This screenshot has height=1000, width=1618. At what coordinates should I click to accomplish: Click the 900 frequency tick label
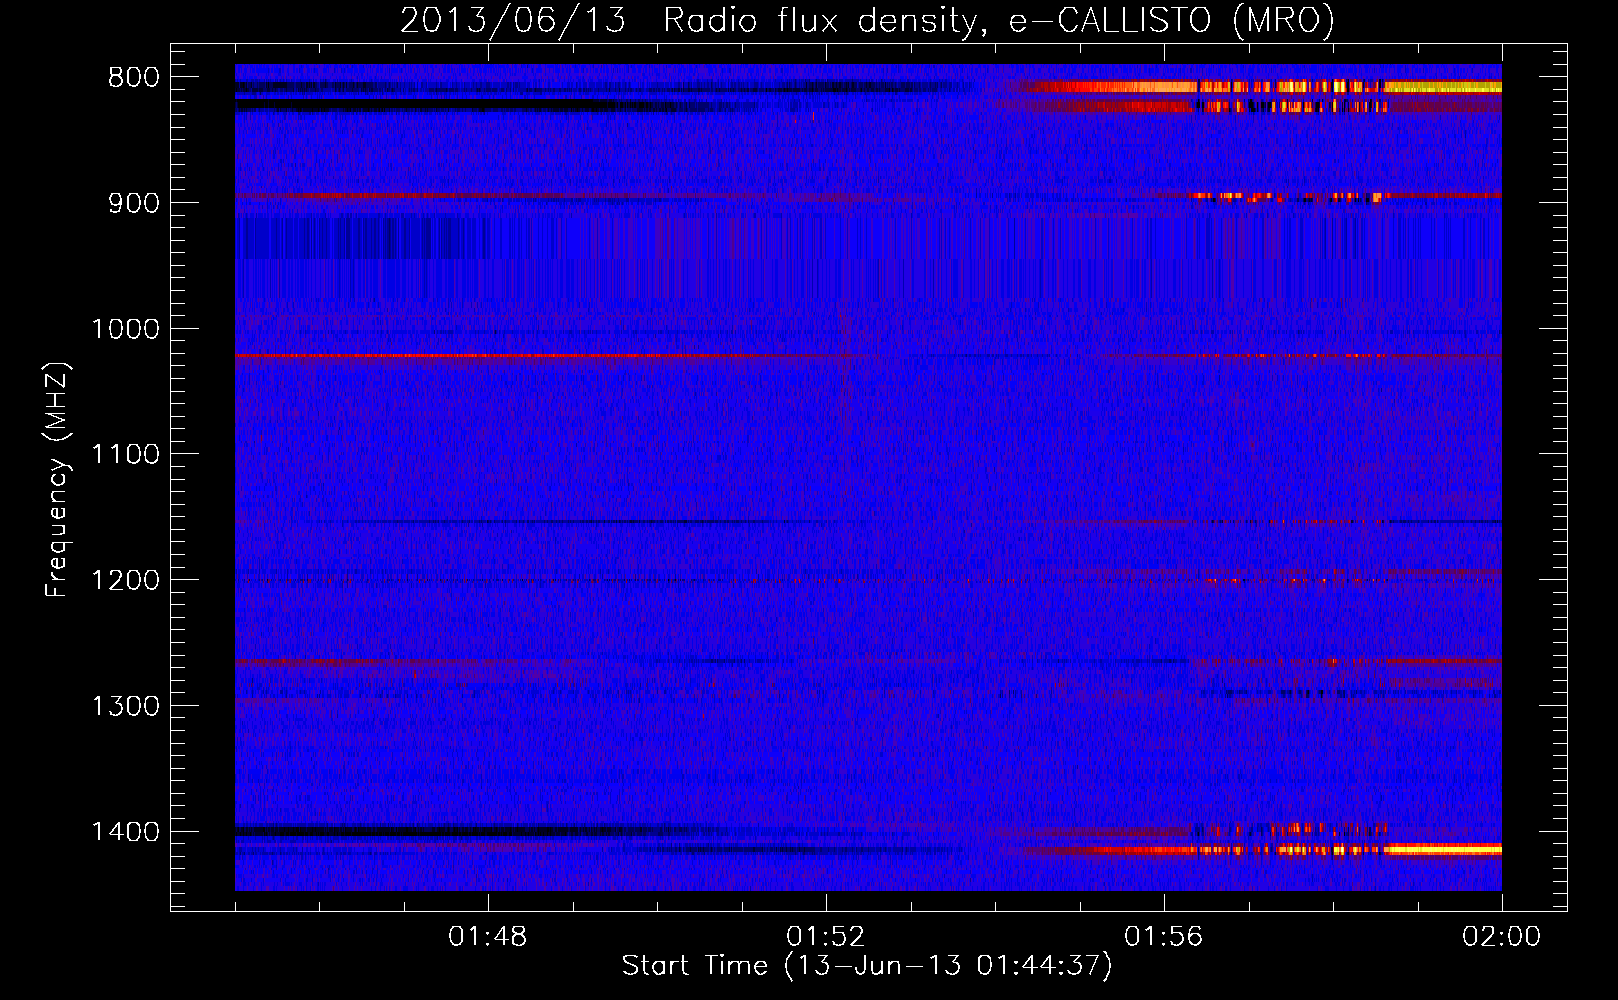[134, 203]
